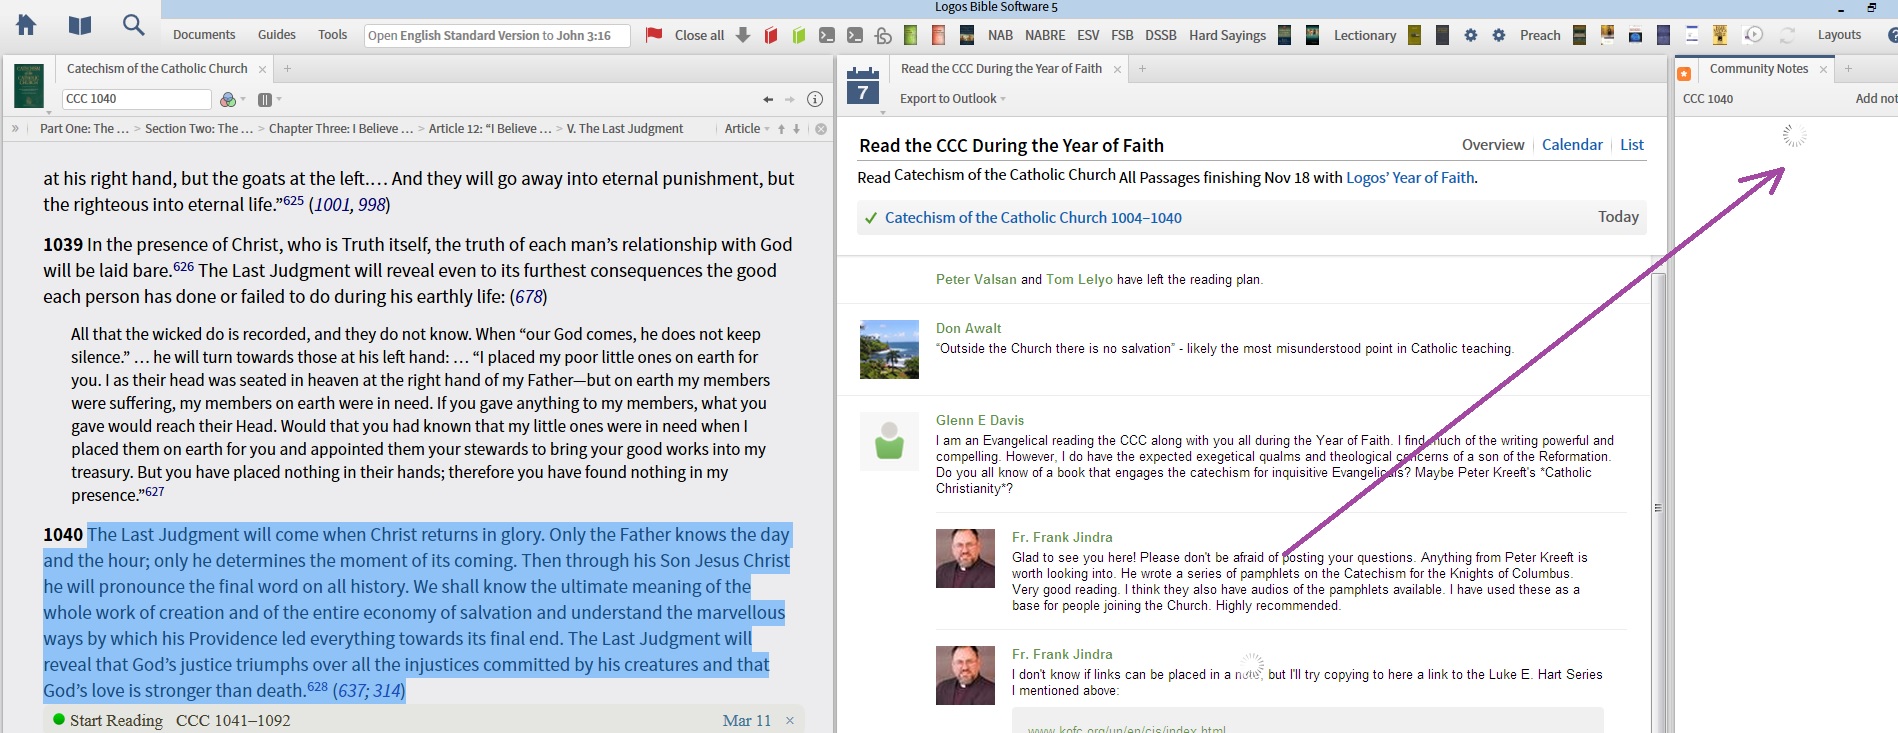Click the play-circle shortcut icon
Viewport: 1898px width, 733px height.
pos(1754,35)
